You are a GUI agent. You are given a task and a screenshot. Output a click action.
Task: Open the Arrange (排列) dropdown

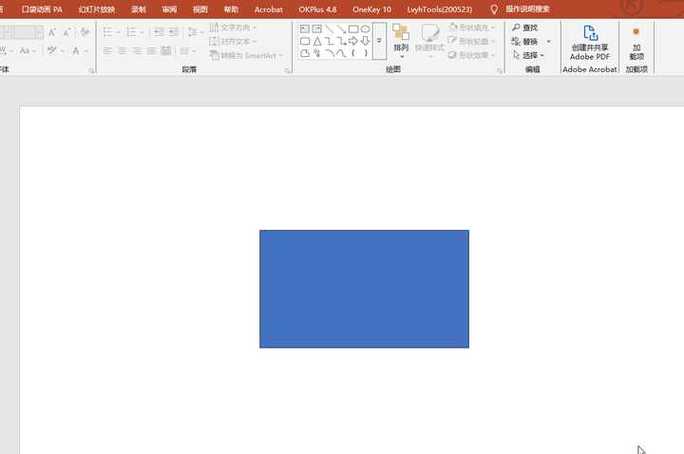point(400,41)
